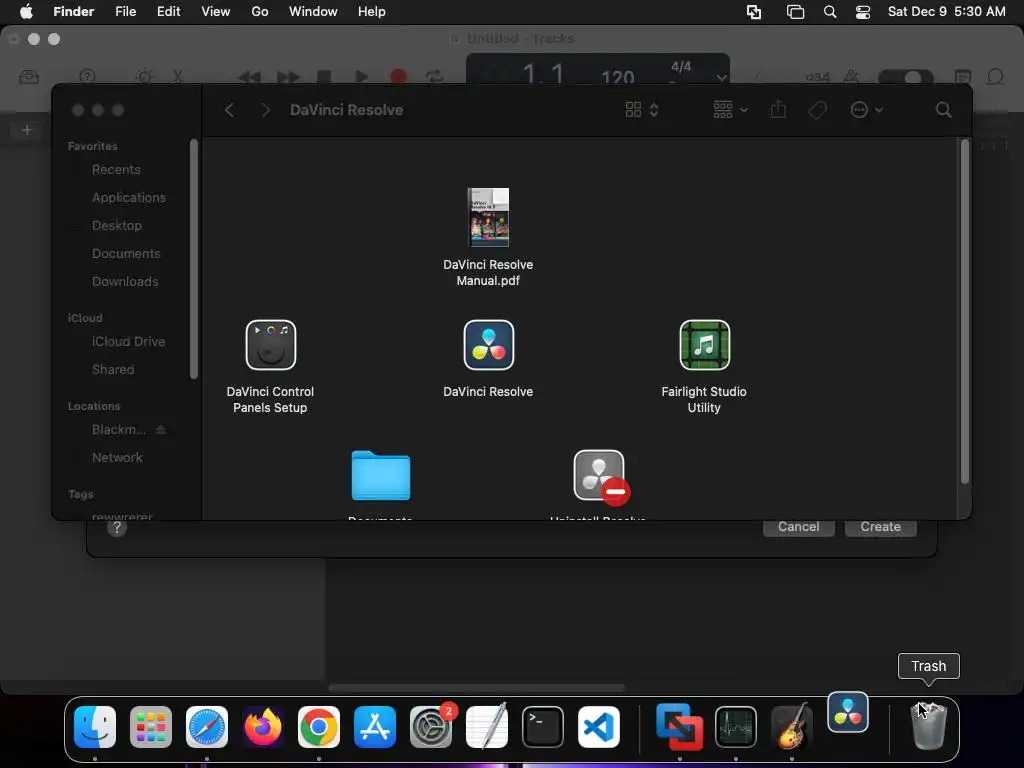
Task: Open Finder search magnifier
Action: pyautogui.click(x=943, y=110)
